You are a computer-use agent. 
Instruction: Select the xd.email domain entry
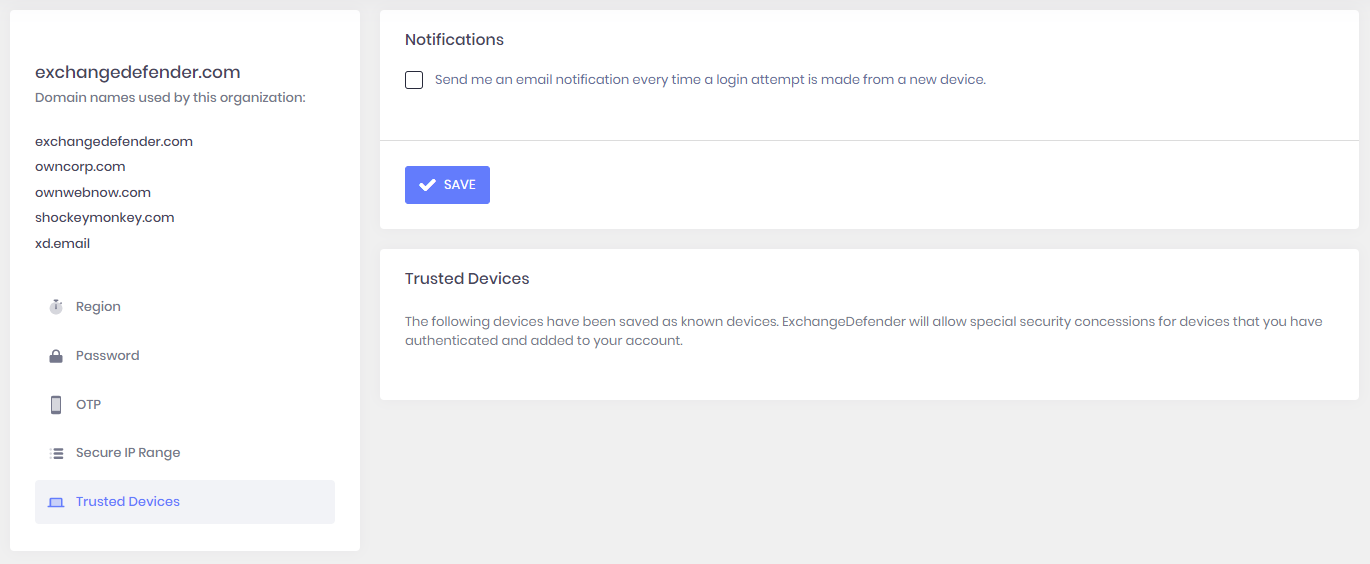[62, 243]
